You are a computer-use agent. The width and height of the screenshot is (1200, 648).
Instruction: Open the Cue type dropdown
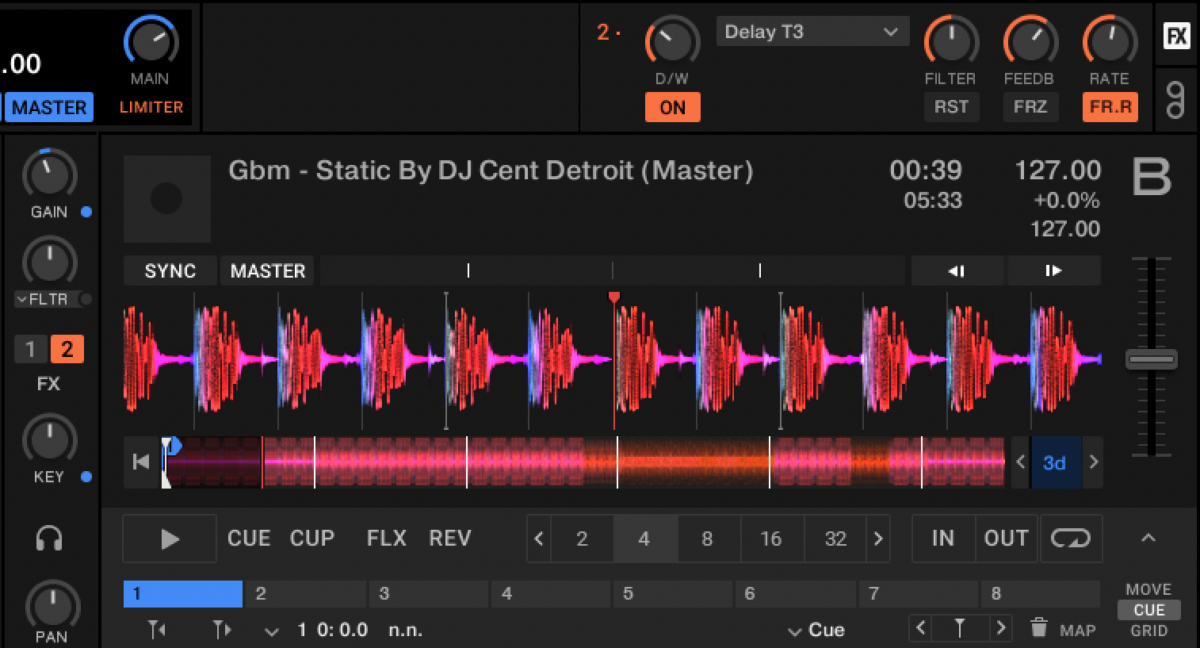[816, 630]
